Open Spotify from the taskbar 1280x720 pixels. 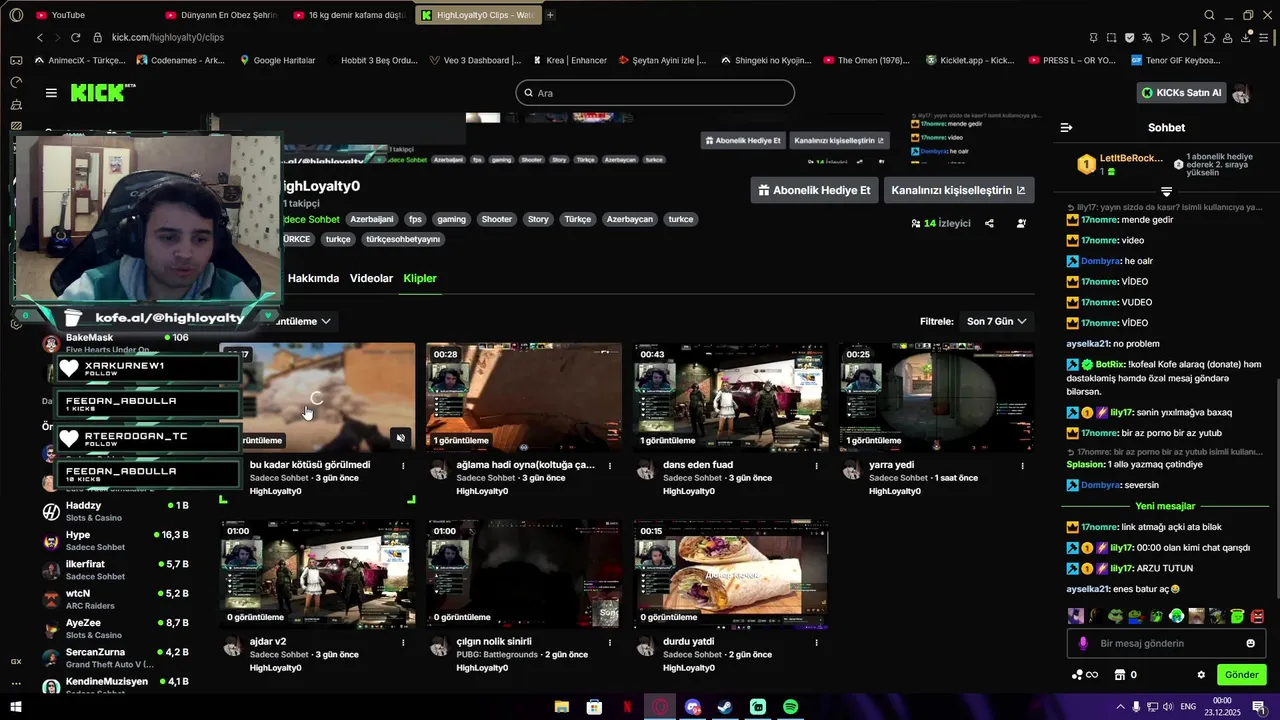pos(790,707)
